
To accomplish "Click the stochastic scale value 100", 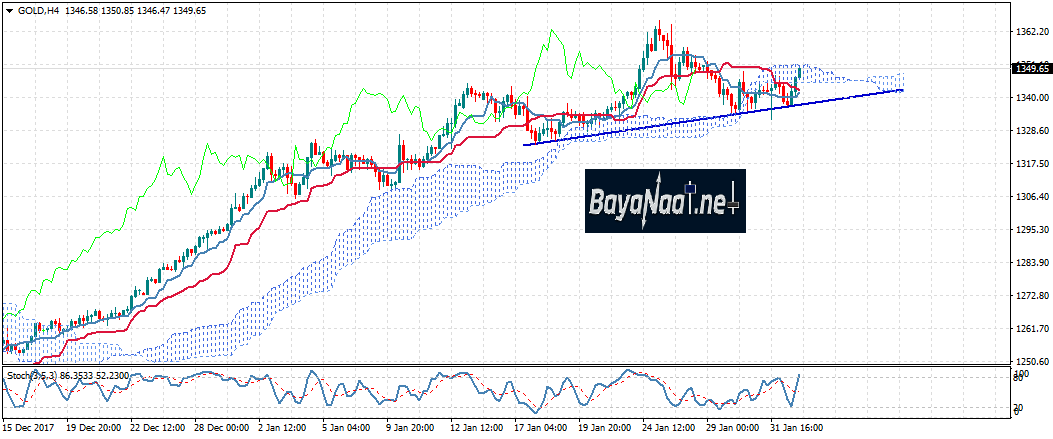I will 1019,373.
